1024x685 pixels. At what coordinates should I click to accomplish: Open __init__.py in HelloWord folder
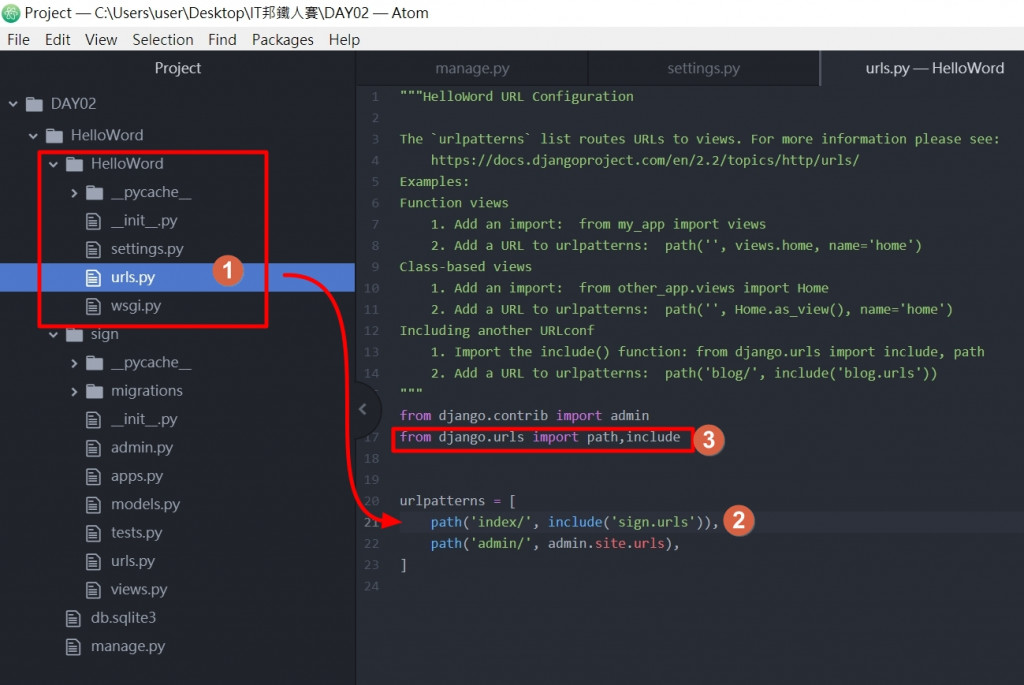click(144, 221)
